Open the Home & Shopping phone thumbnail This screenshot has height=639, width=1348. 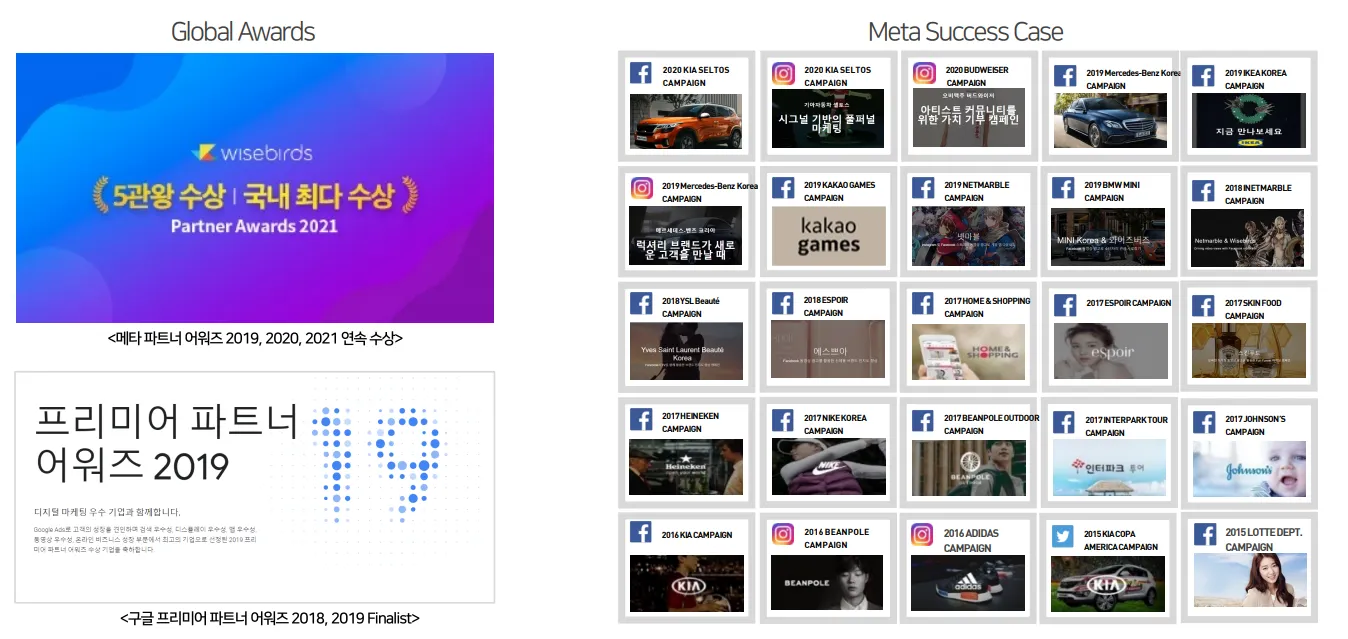pos(969,351)
